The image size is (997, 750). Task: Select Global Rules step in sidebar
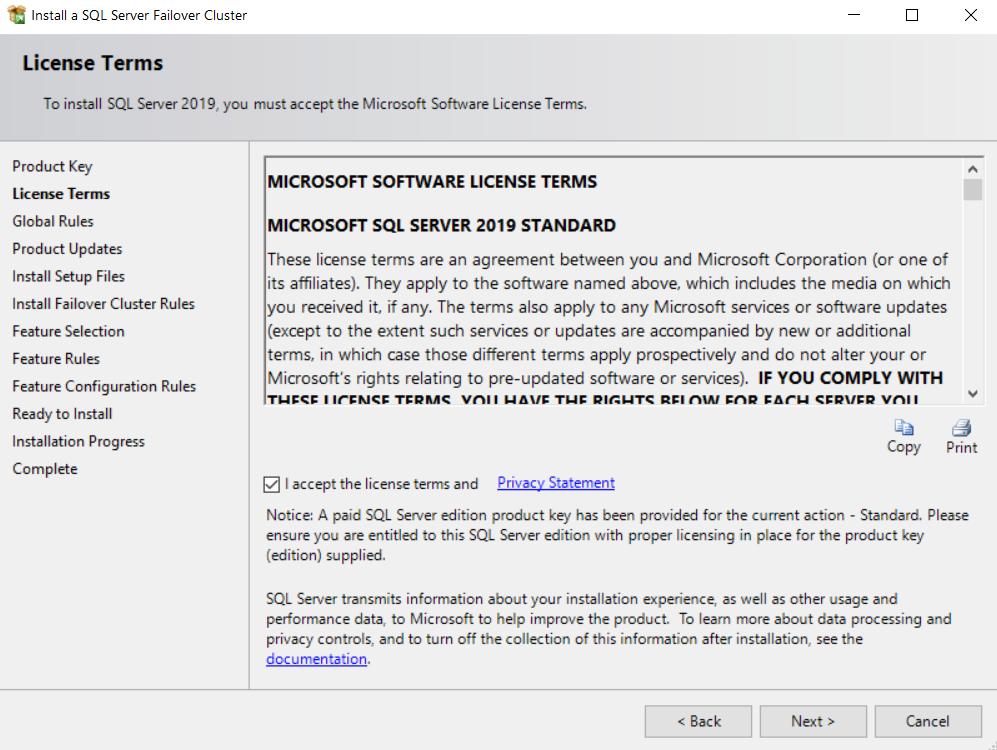(53, 221)
